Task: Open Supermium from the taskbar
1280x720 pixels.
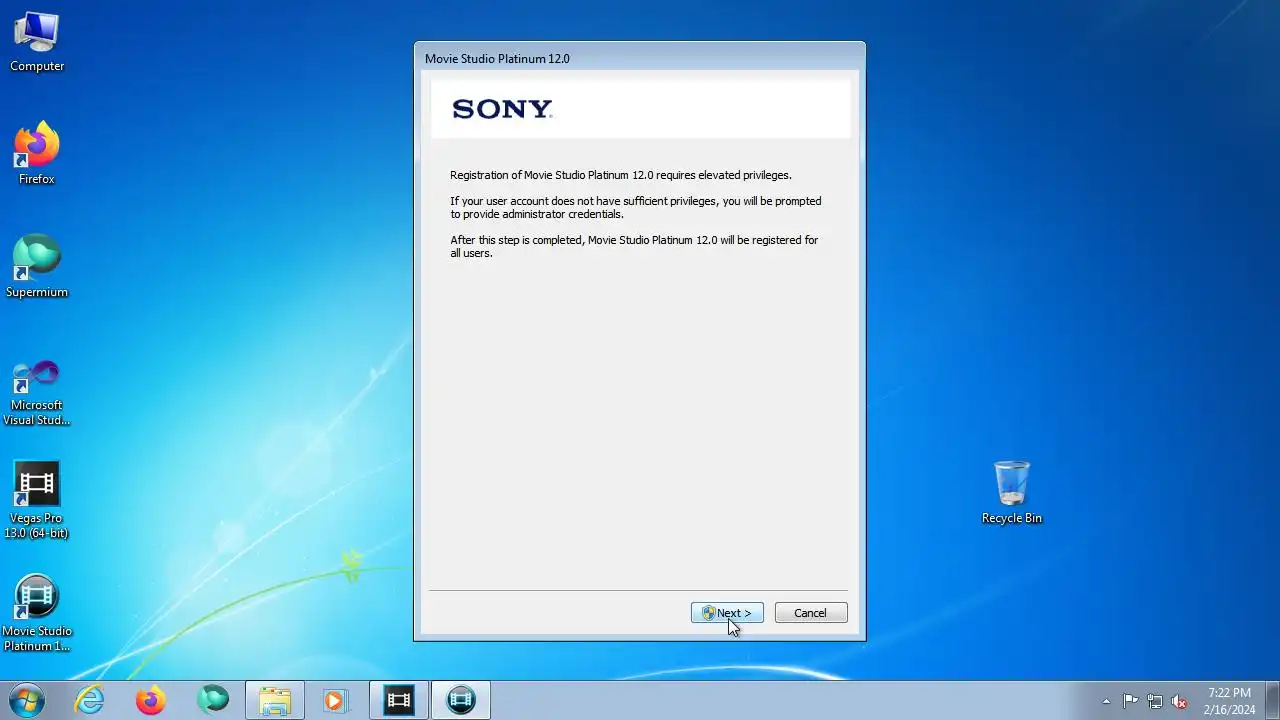Action: point(213,700)
